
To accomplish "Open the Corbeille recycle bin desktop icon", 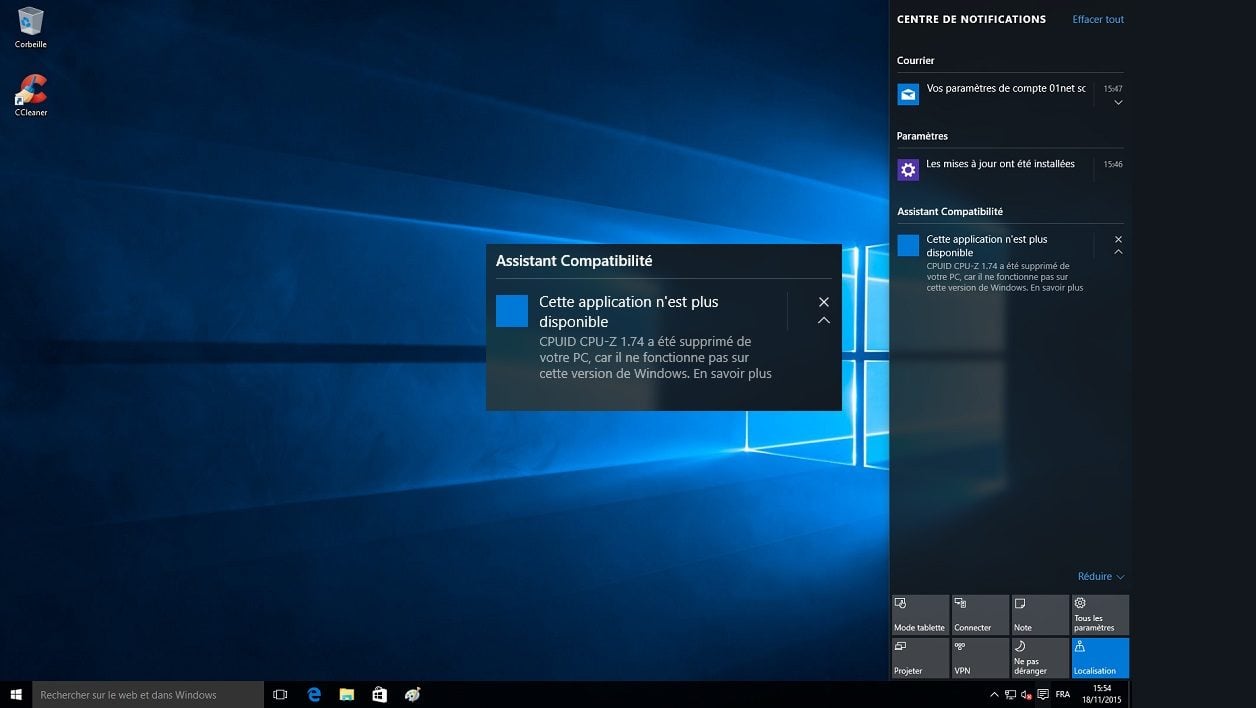I will tap(30, 22).
